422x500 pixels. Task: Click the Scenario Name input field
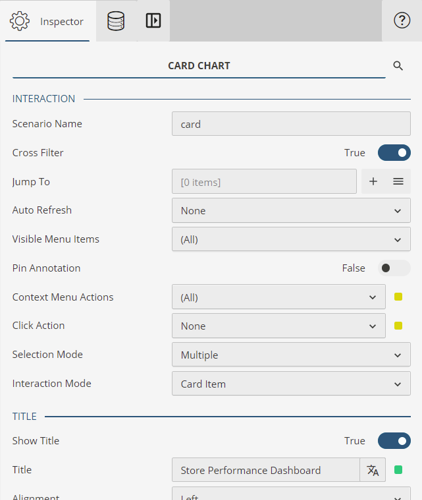(x=291, y=124)
